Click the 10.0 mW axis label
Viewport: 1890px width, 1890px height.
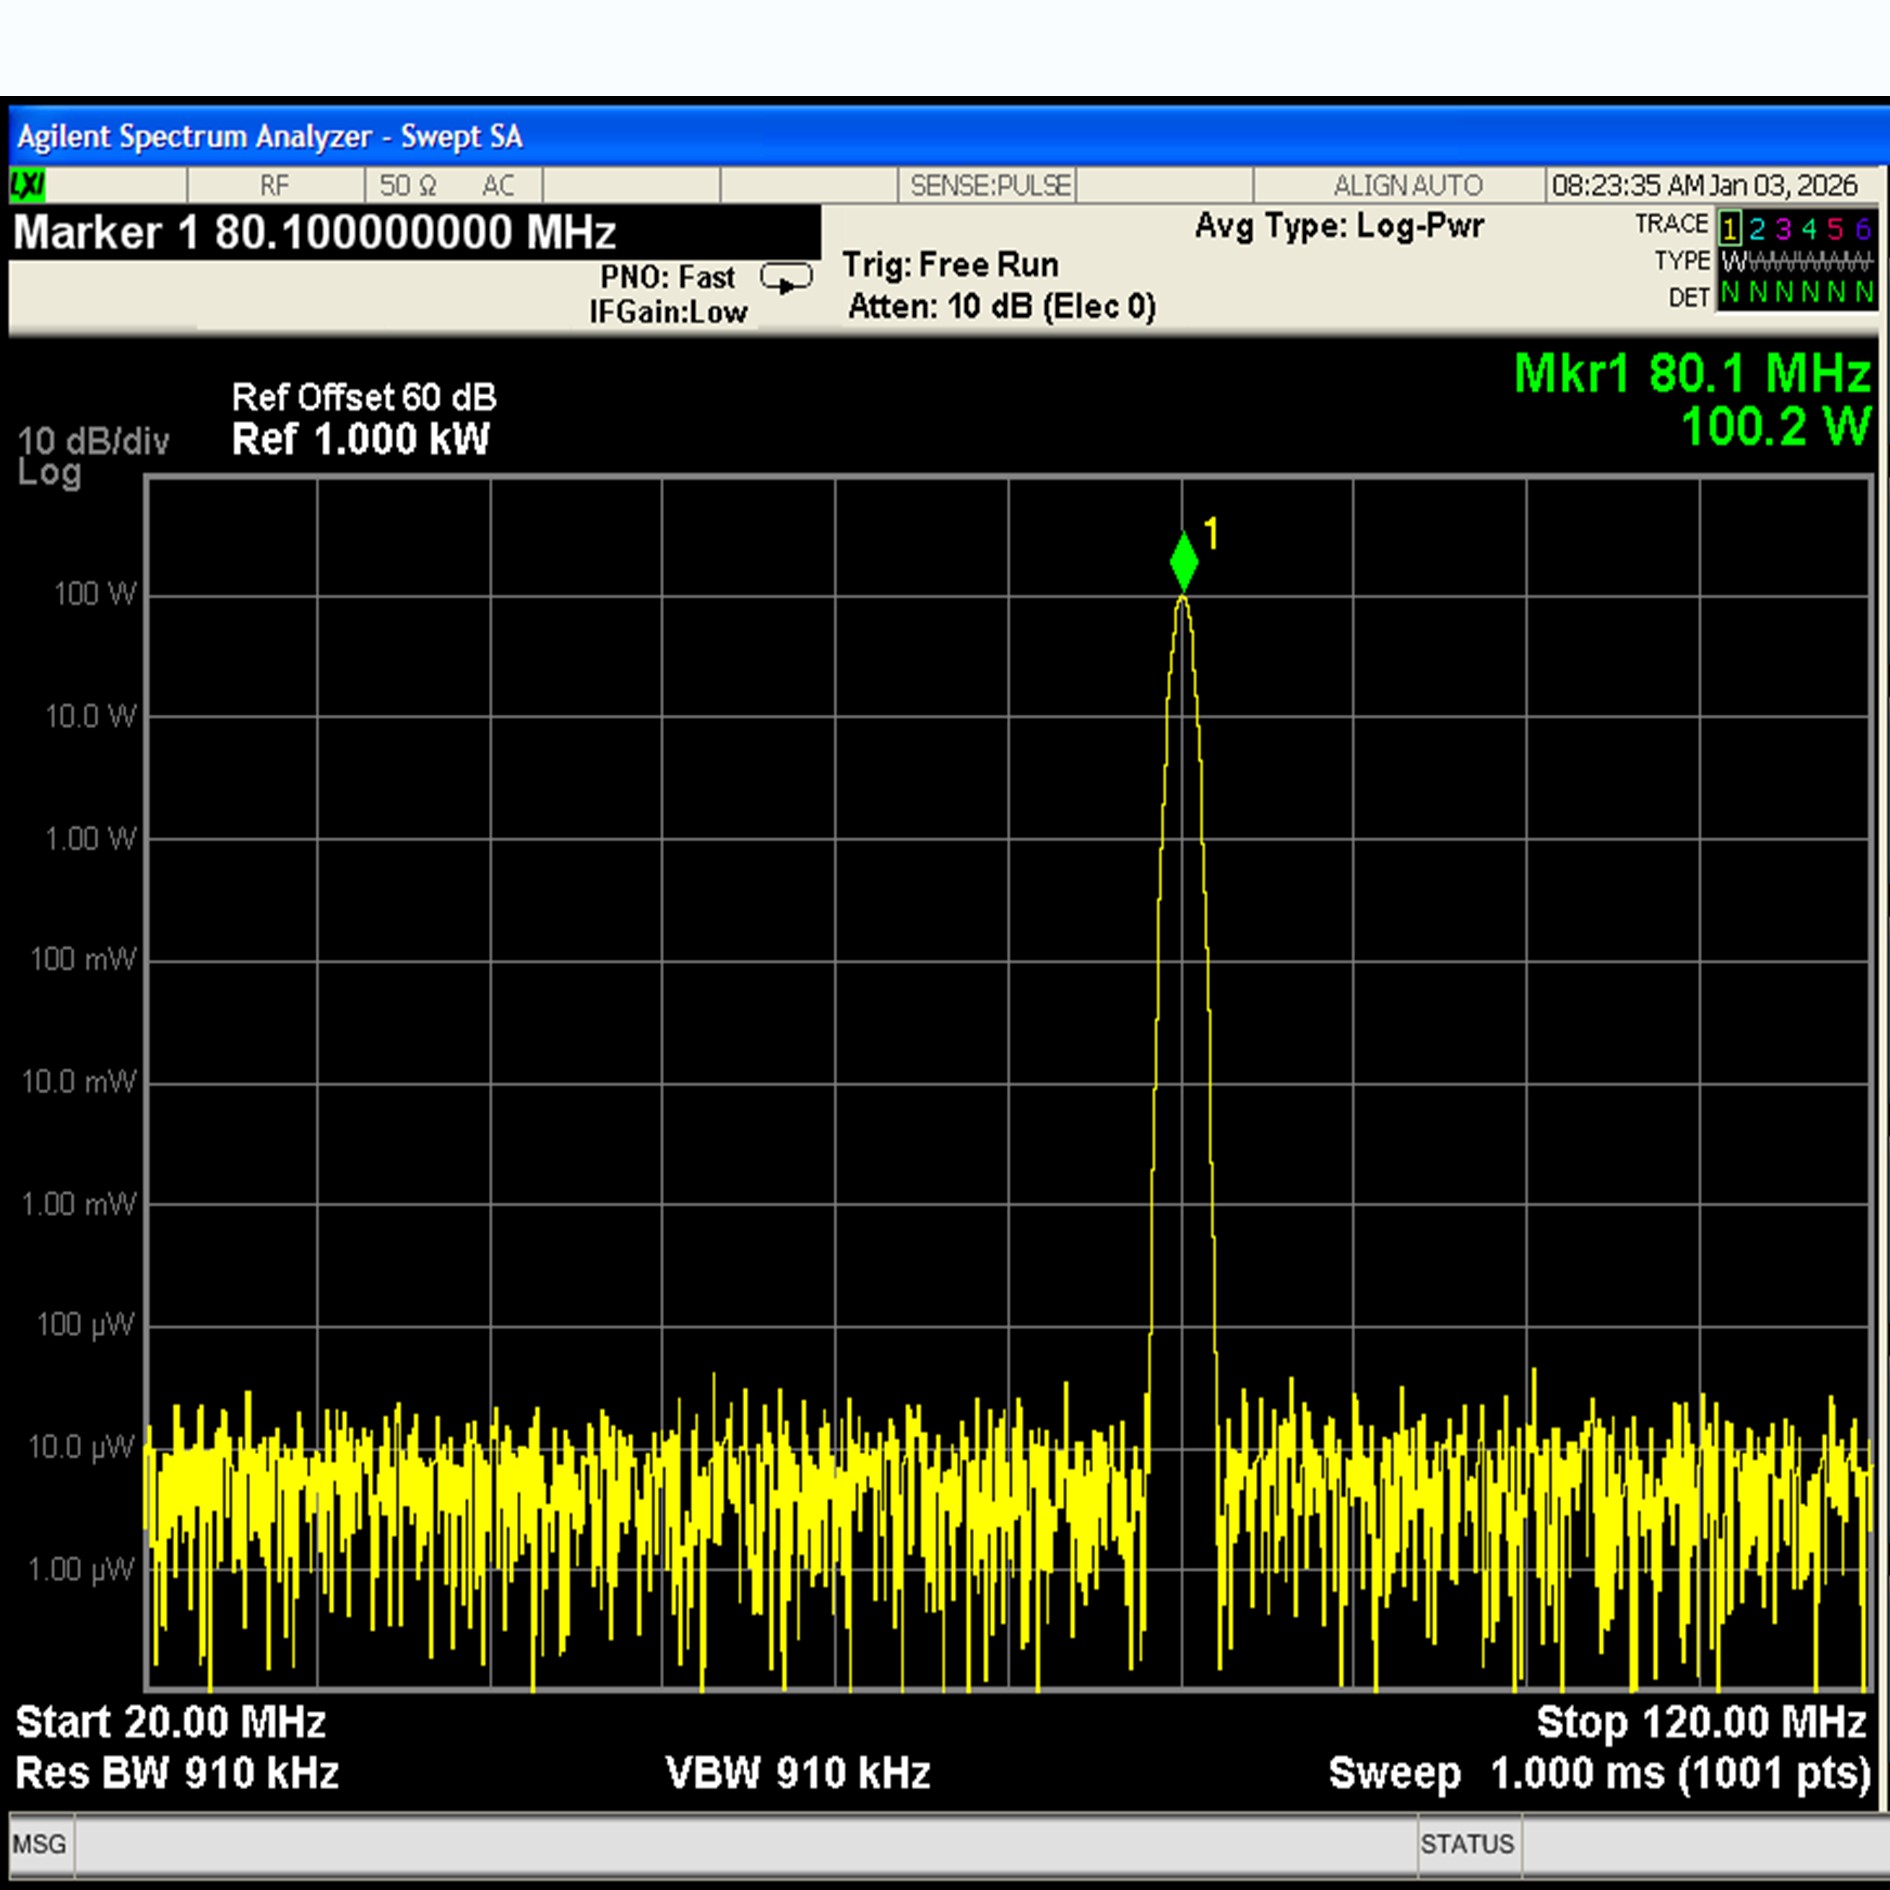click(x=79, y=1081)
